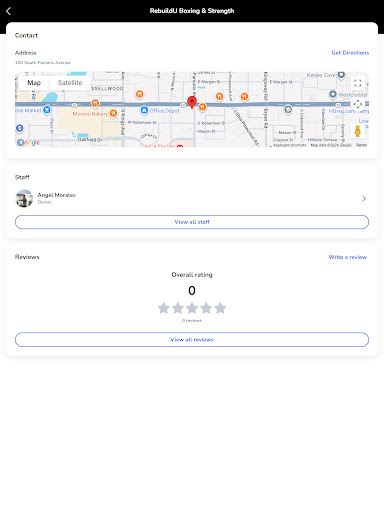Click the Westchester map marker
This screenshot has width=384, height=512.
click(333, 95)
